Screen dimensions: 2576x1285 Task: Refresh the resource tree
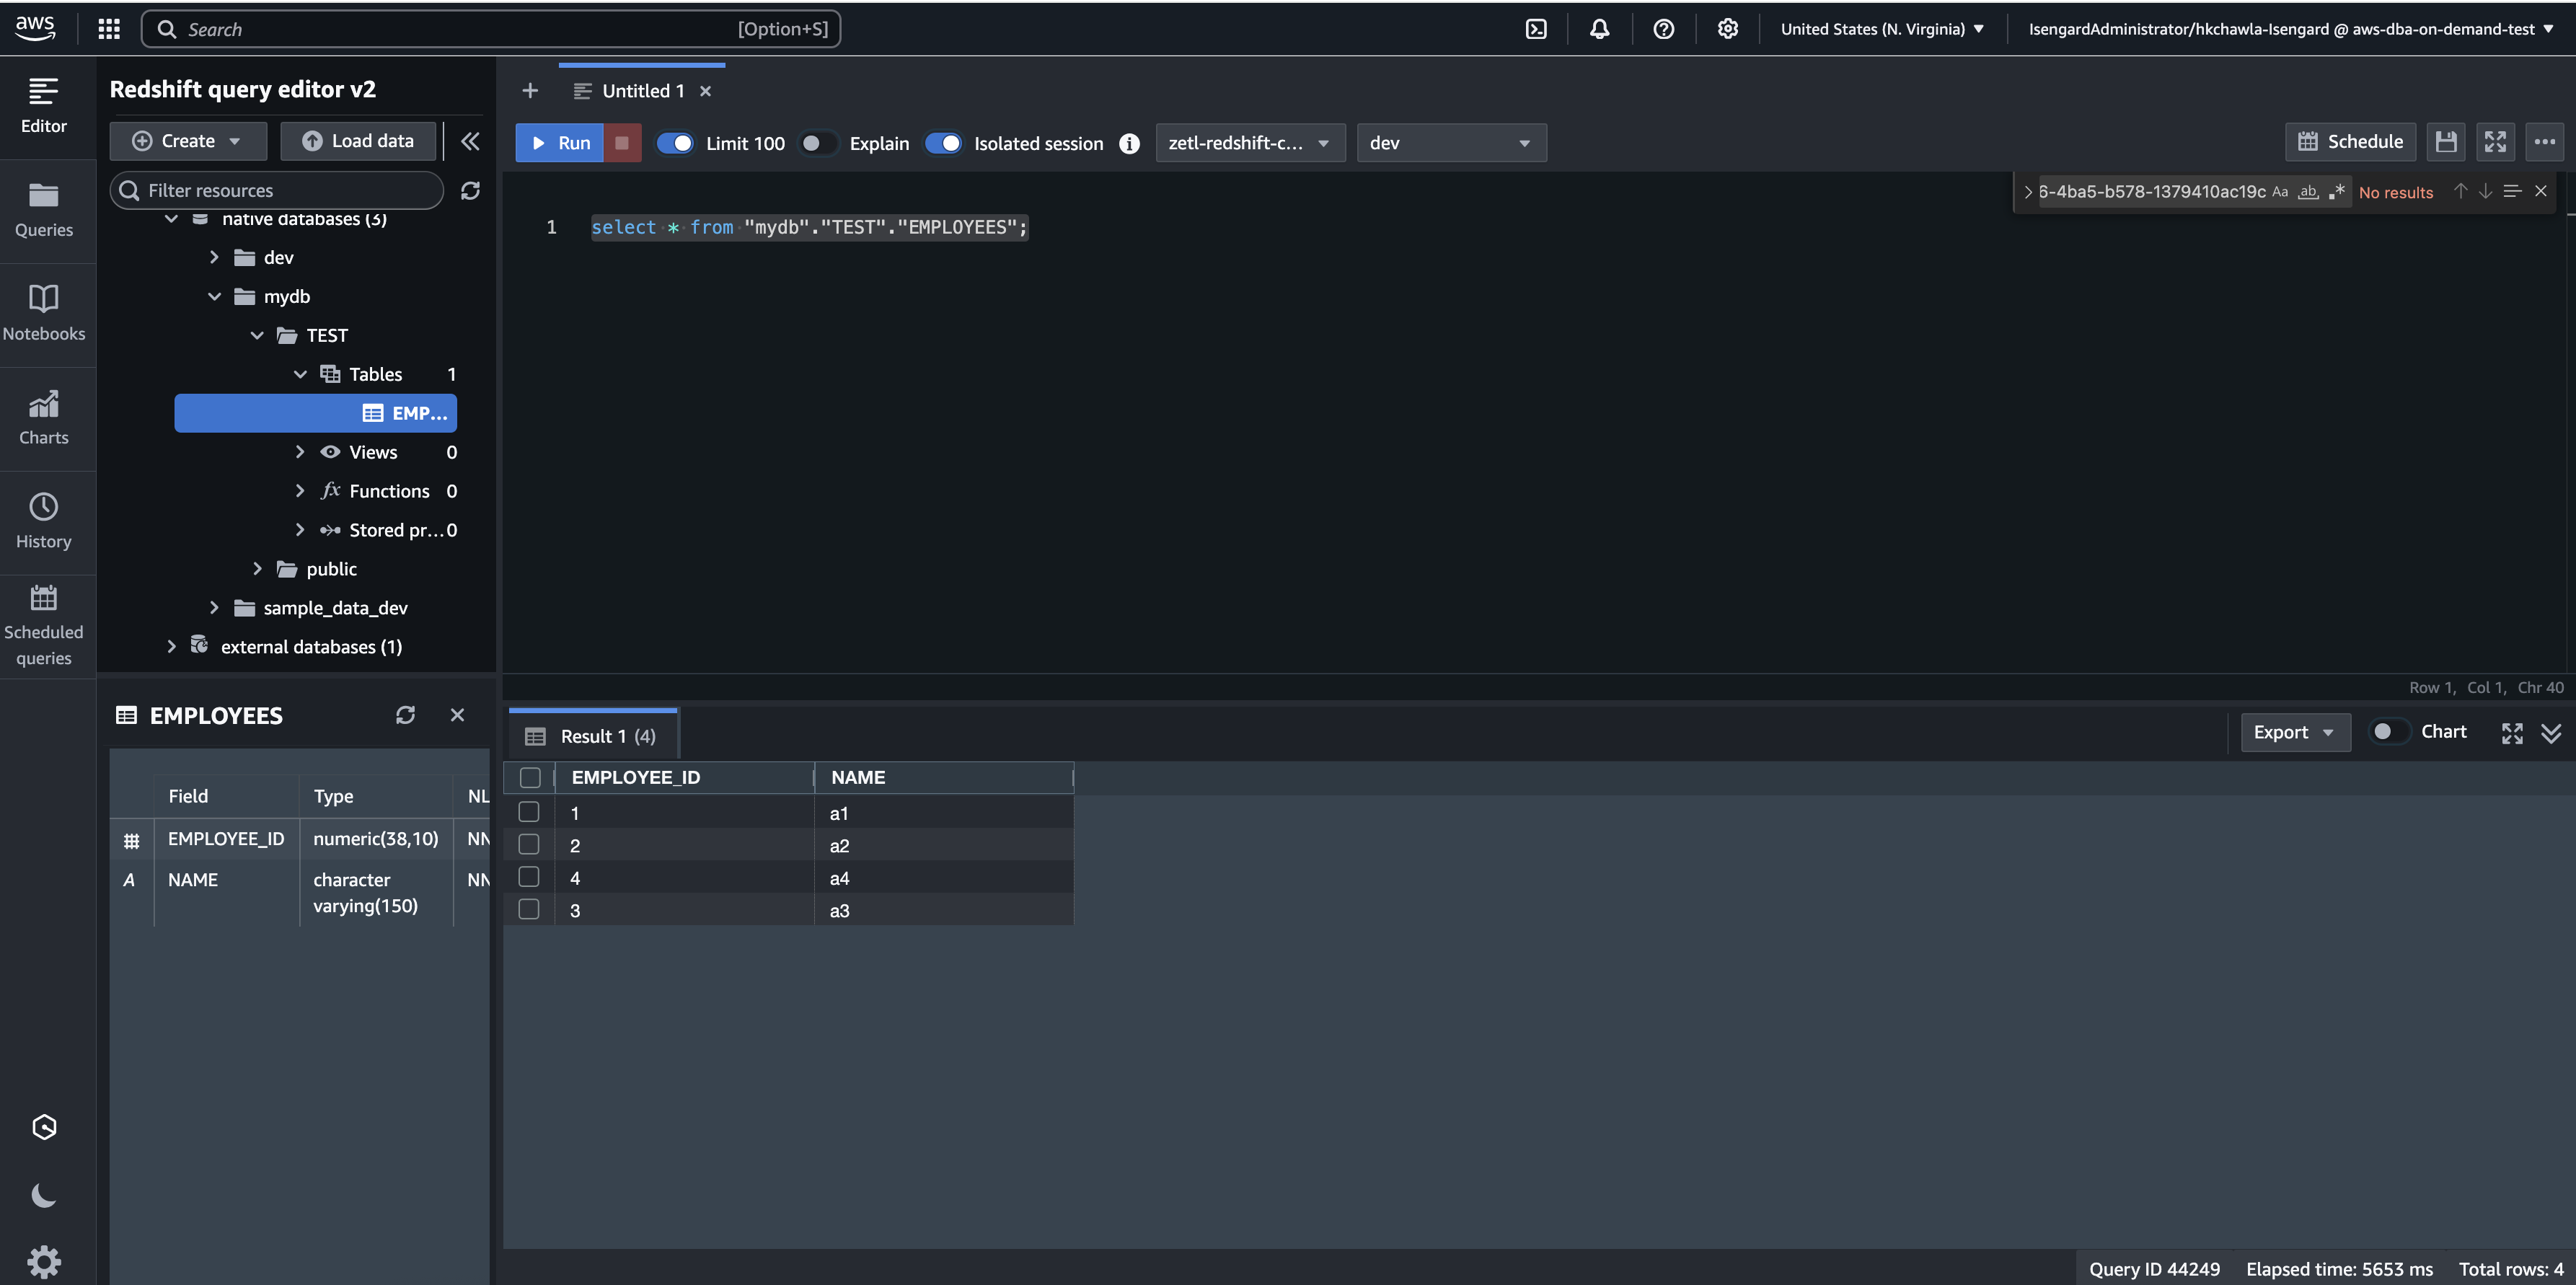(470, 190)
